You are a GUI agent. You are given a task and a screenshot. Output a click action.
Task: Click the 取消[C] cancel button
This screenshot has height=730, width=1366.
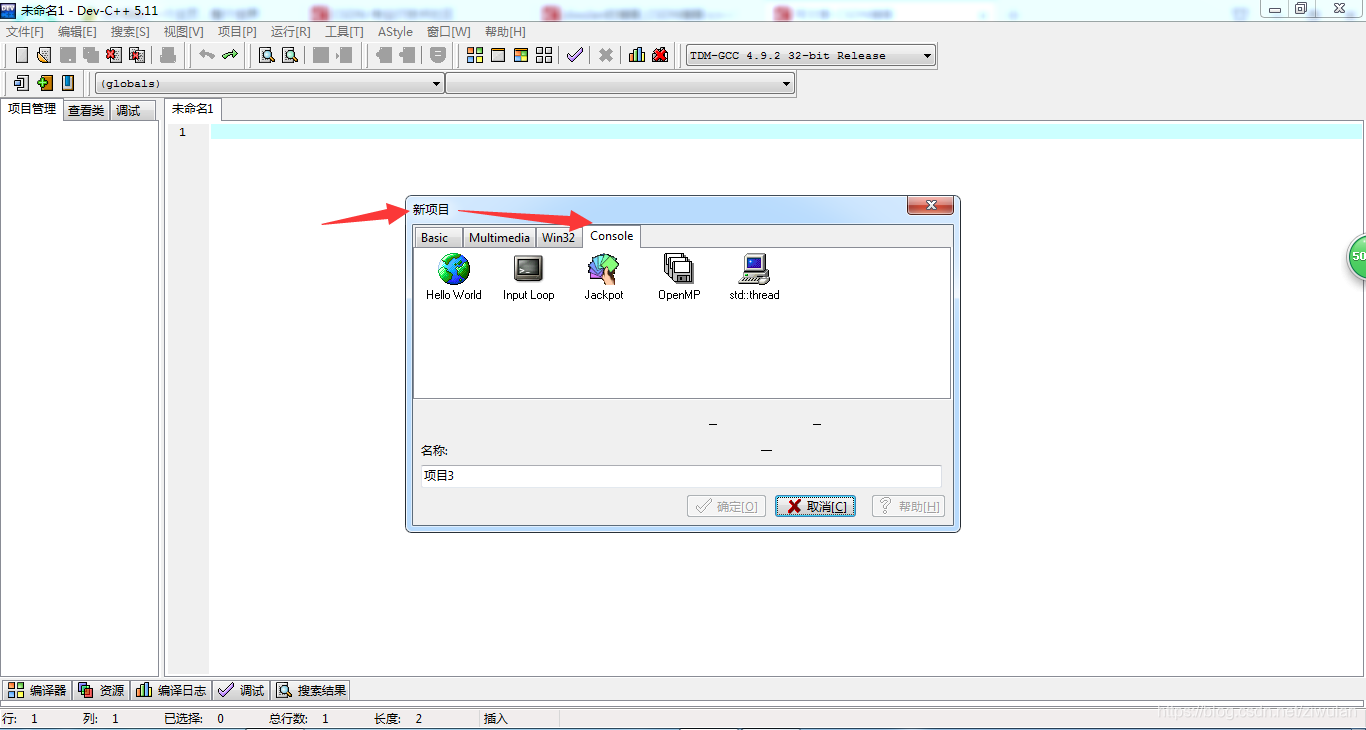point(815,506)
